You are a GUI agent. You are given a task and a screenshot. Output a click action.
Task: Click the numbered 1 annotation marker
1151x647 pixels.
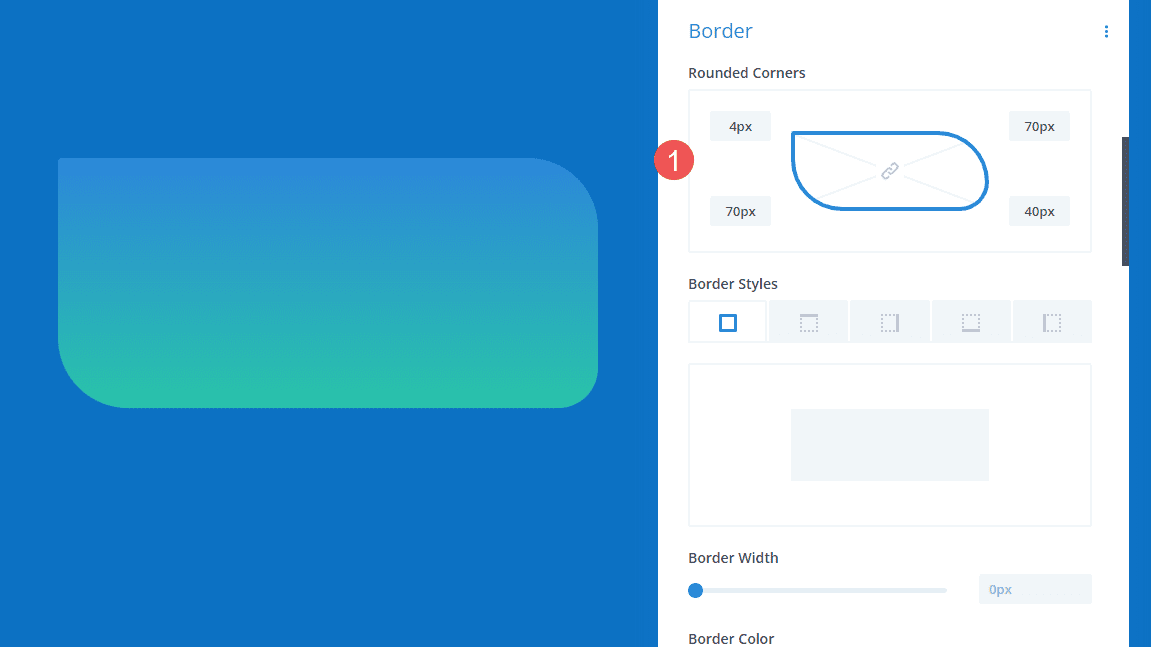675,160
